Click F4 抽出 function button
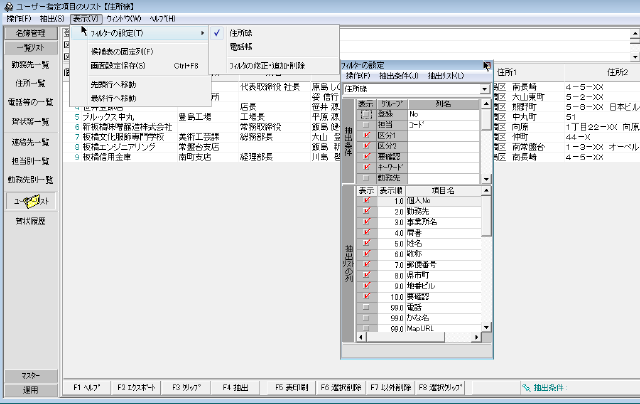 click(236, 387)
